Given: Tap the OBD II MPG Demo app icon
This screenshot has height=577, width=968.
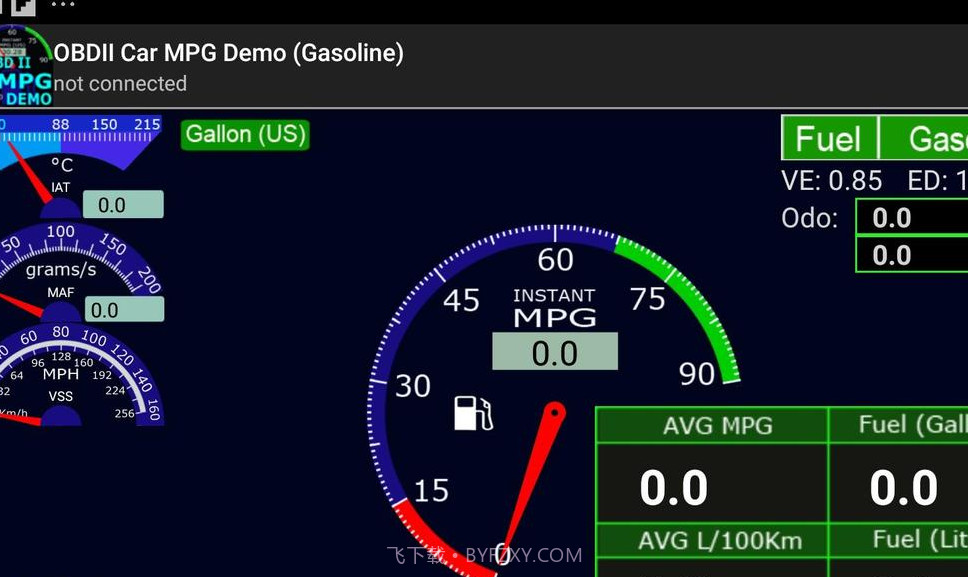Looking at the screenshot, I should 26,66.
